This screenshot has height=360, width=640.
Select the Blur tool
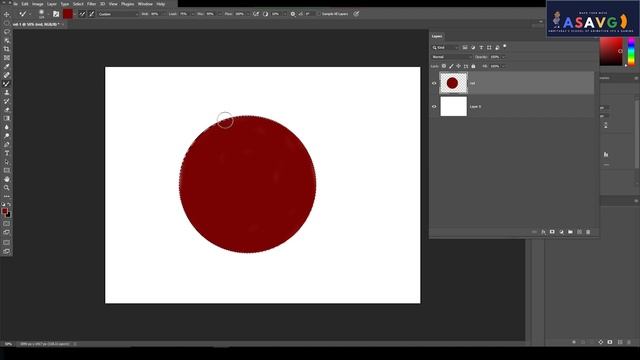pos(7,127)
